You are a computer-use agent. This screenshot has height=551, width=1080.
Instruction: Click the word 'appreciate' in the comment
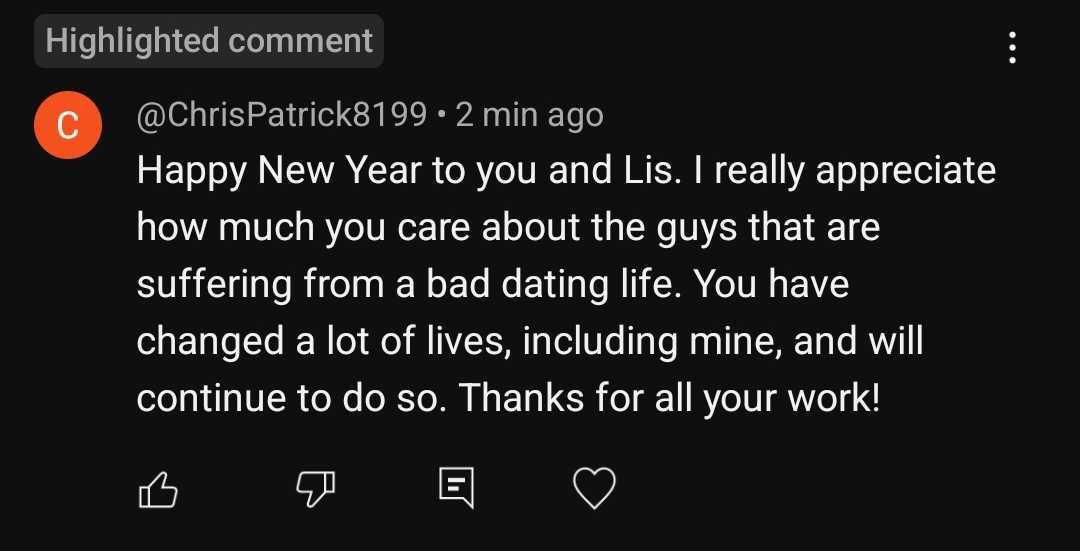(906, 171)
